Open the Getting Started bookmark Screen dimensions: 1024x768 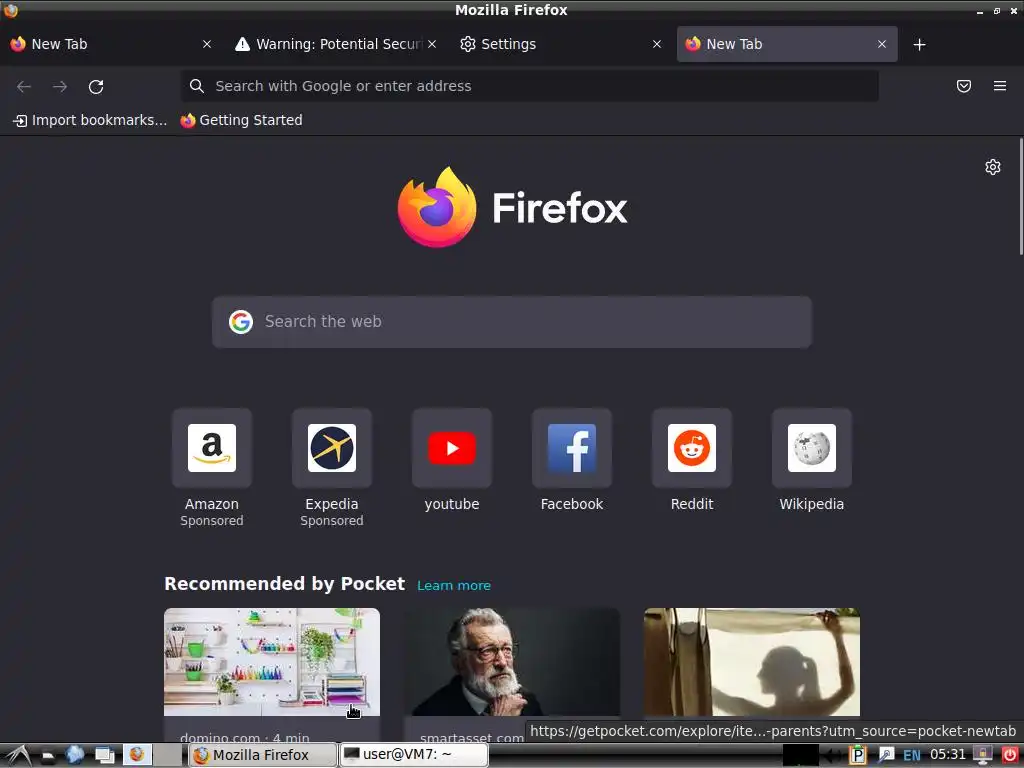[x=242, y=120]
